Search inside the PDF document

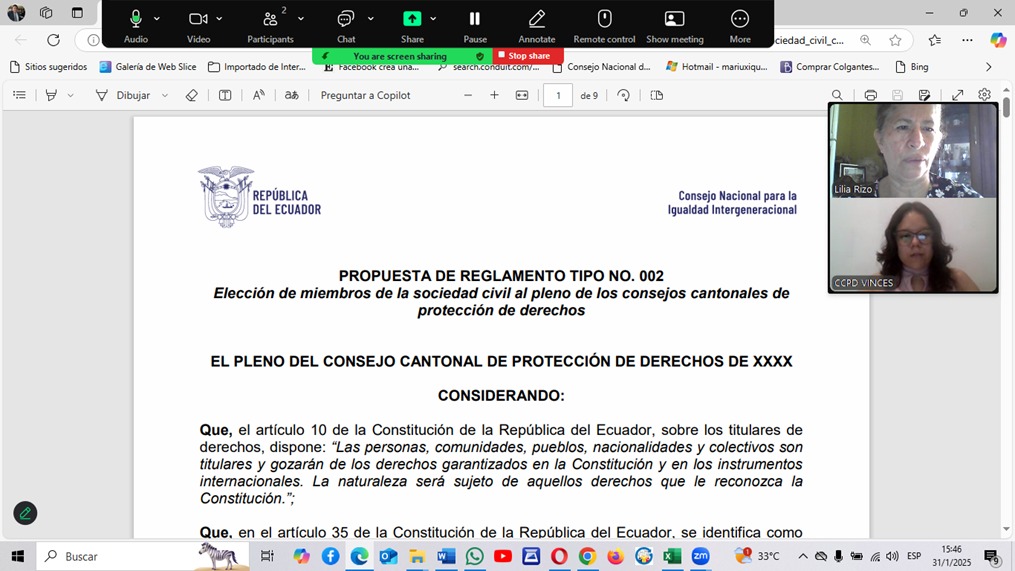(x=837, y=95)
